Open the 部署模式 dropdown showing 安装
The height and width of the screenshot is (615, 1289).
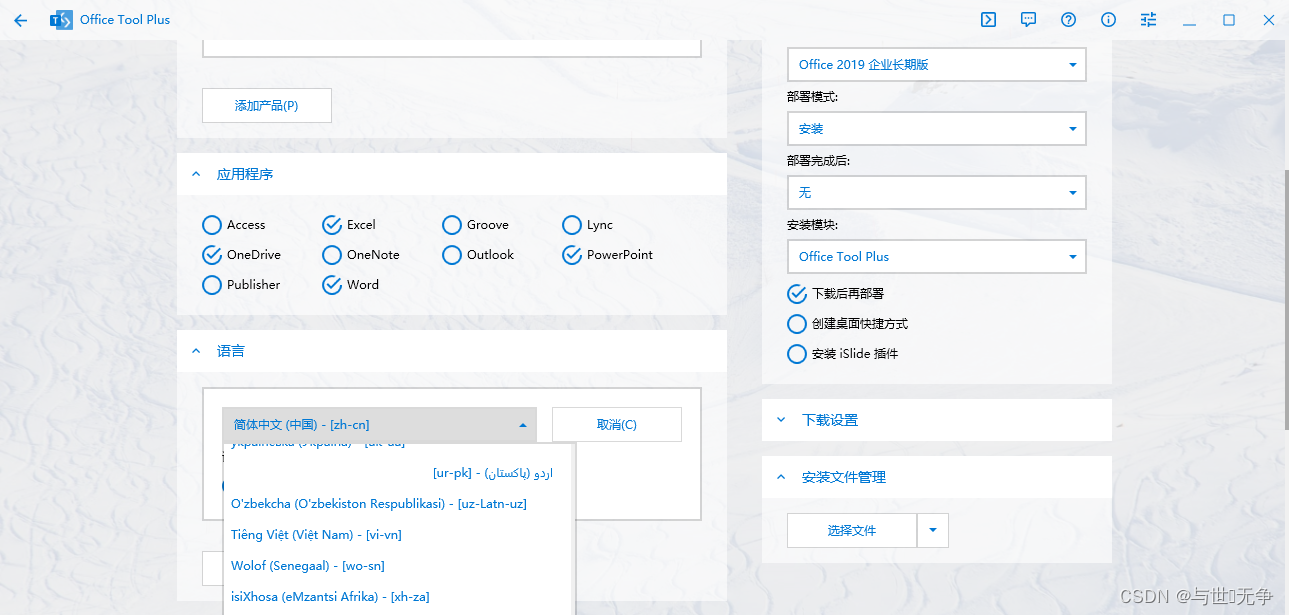[x=937, y=129]
